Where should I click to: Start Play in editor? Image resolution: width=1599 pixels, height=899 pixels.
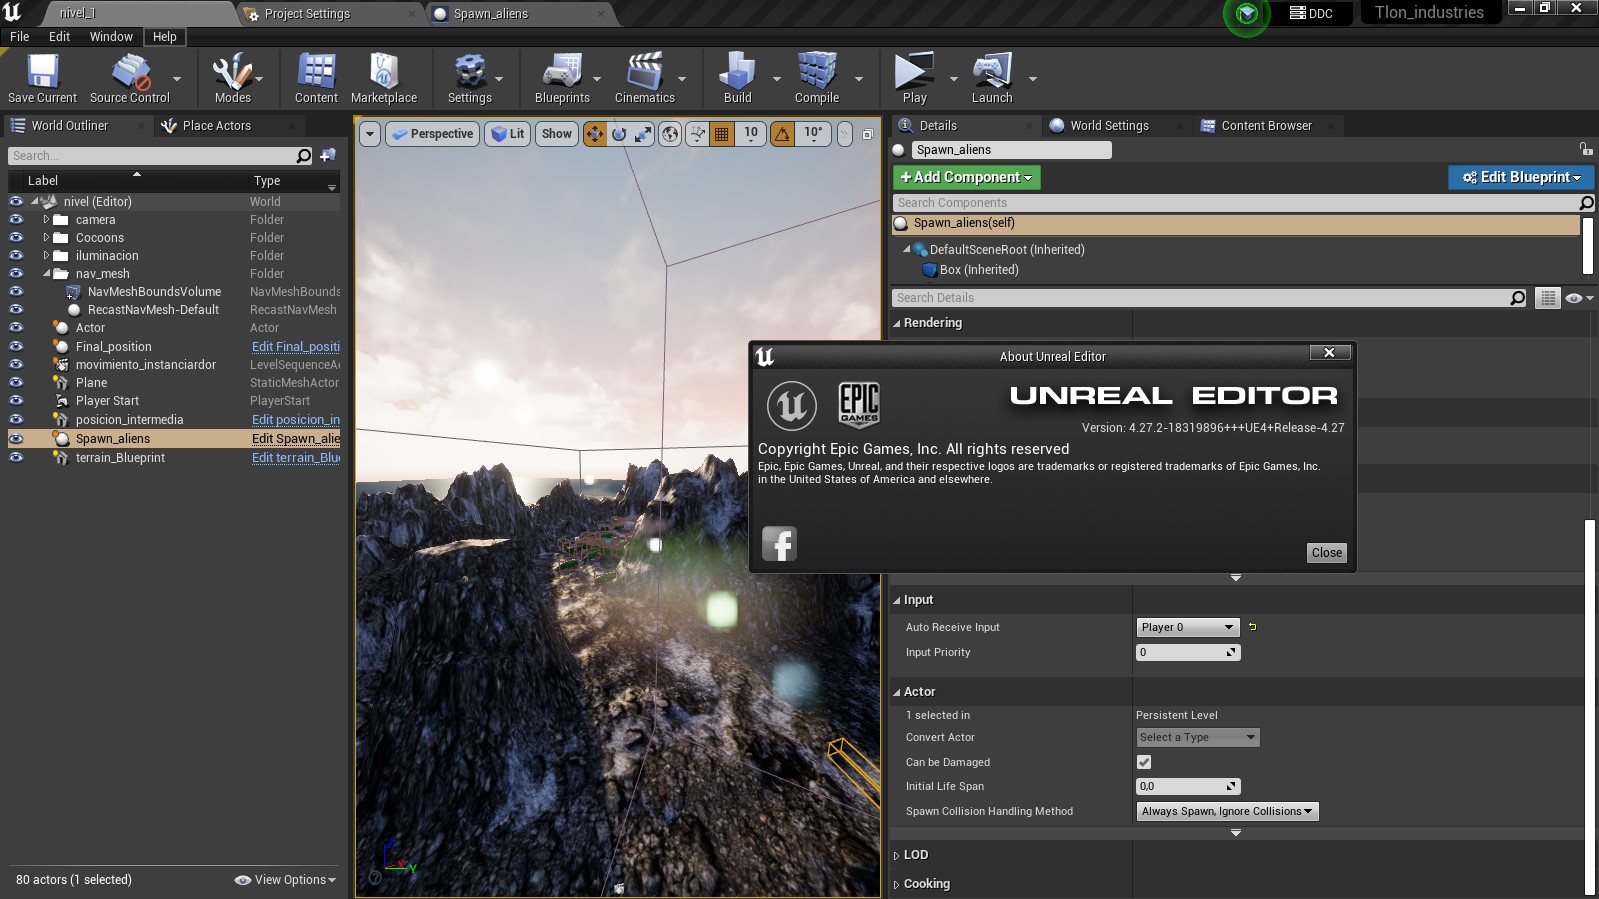coord(914,78)
